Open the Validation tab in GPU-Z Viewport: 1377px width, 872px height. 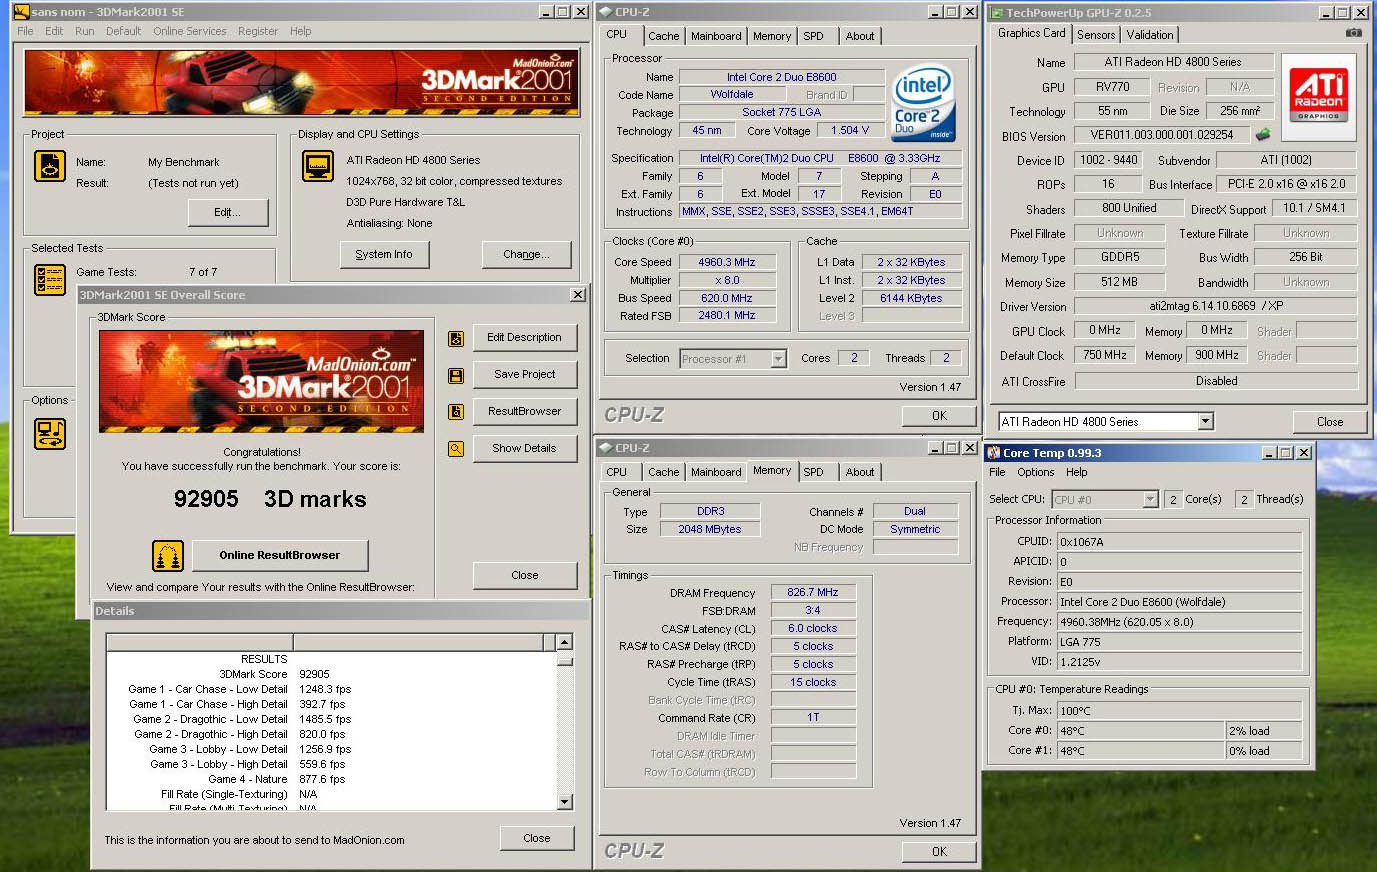coord(1150,35)
